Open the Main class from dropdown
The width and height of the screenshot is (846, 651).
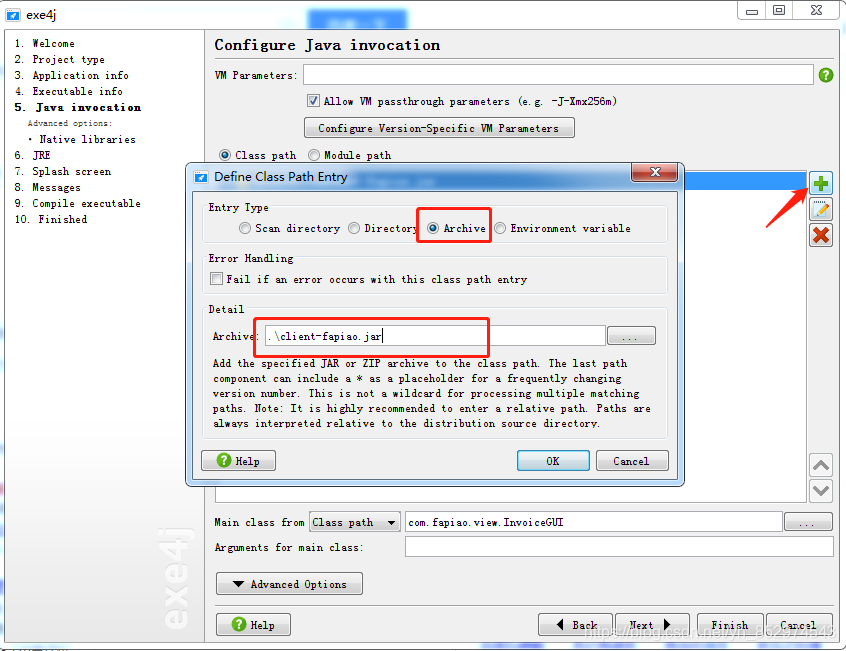point(354,522)
